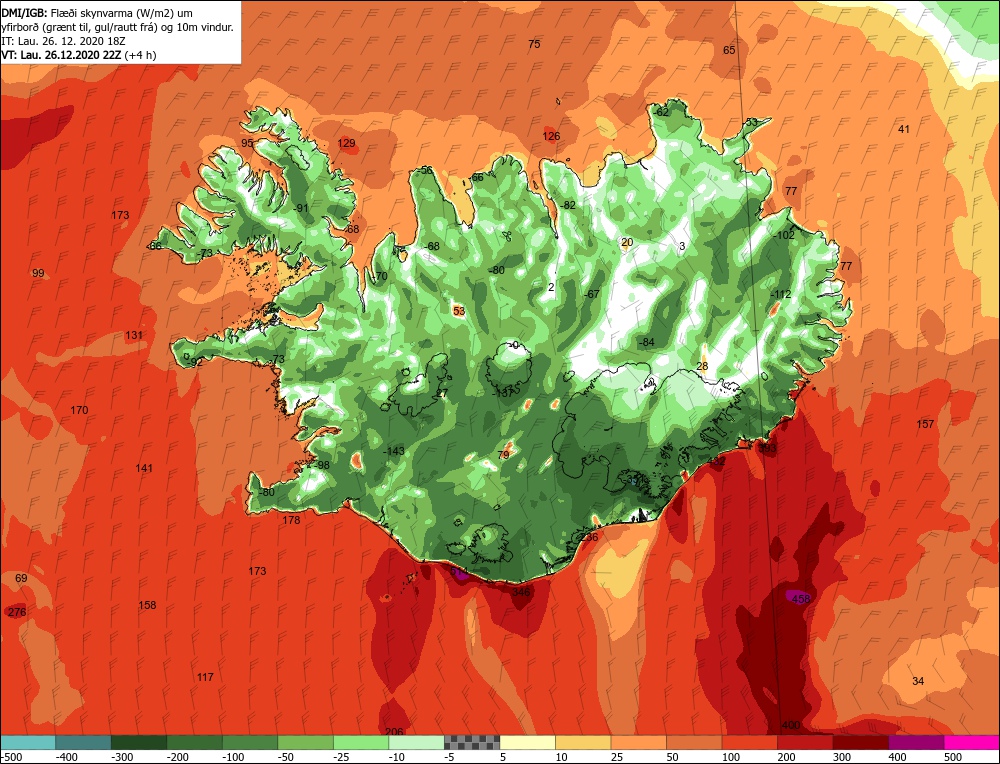Click the map value '-98' on the Reykjanes area
This screenshot has width=1000, height=764.
[321, 465]
